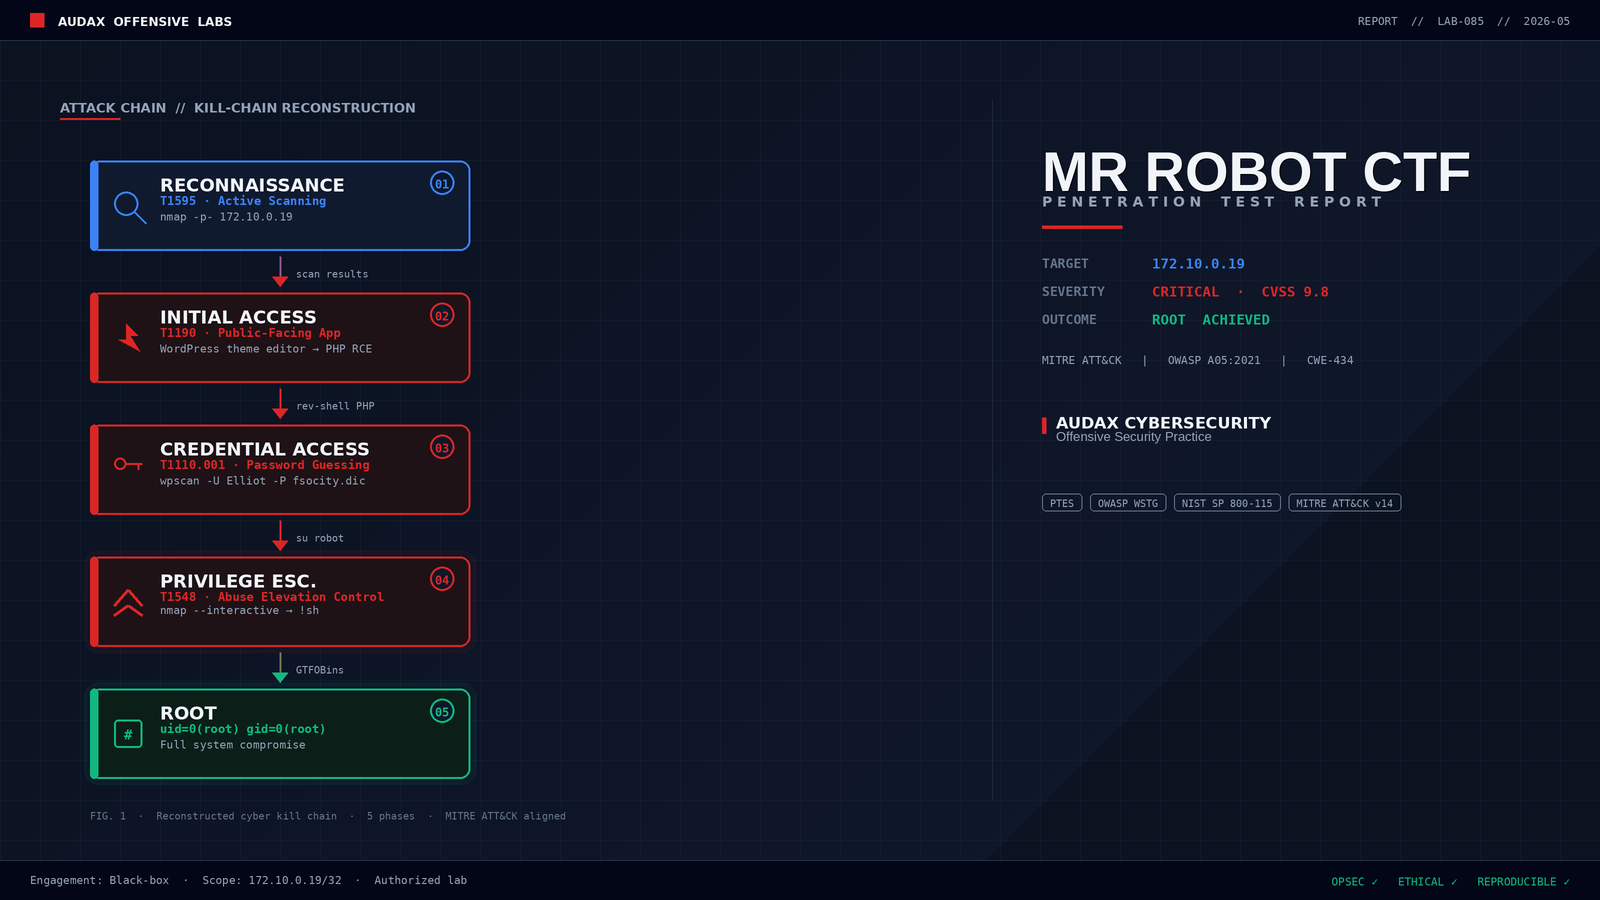Click the 'OWASP A05:2021' reference
The image size is (1600, 900).
pyautogui.click(x=1214, y=360)
